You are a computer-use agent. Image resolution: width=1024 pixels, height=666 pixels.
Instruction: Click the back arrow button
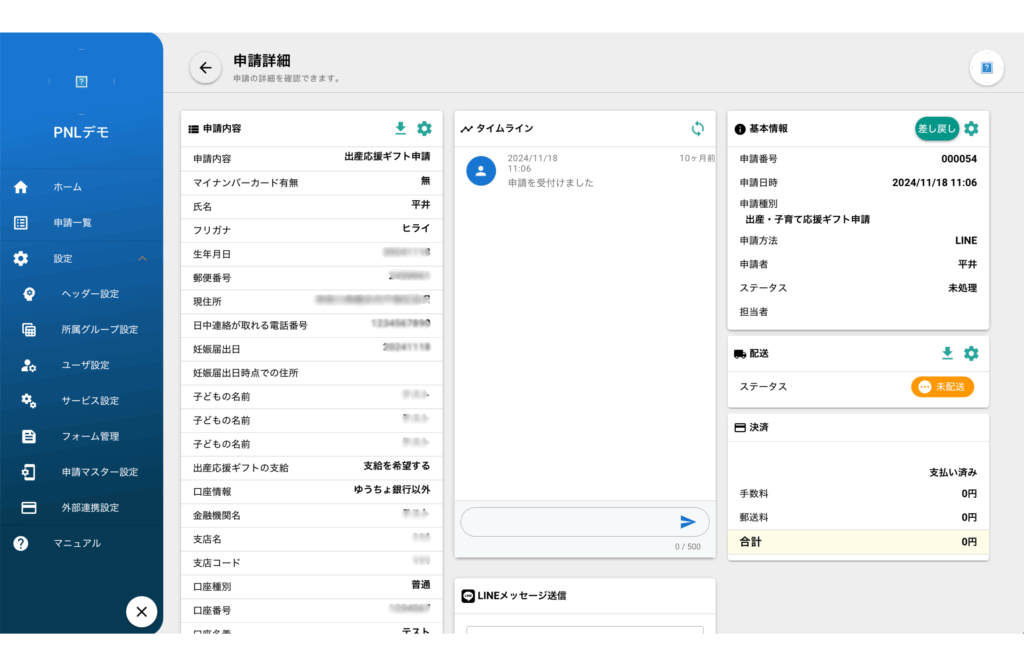coord(205,68)
